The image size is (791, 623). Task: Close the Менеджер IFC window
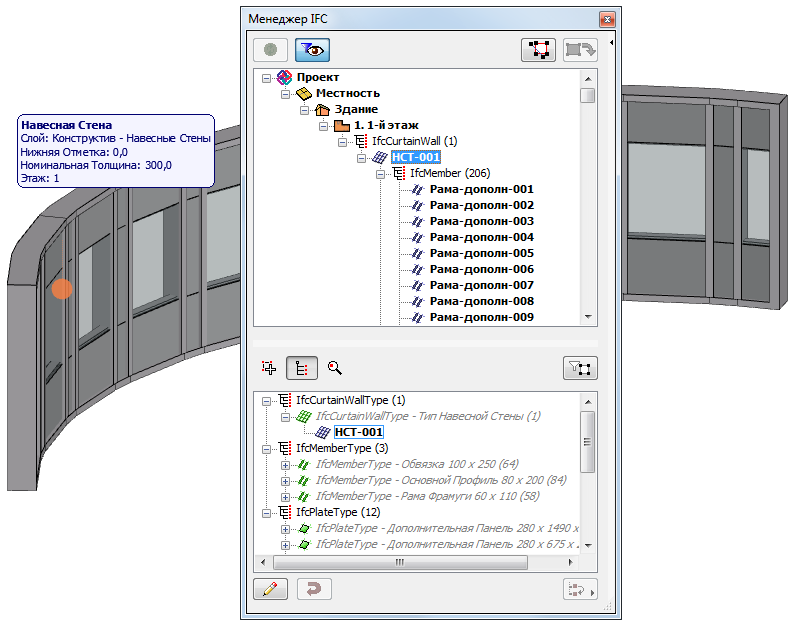(607, 19)
